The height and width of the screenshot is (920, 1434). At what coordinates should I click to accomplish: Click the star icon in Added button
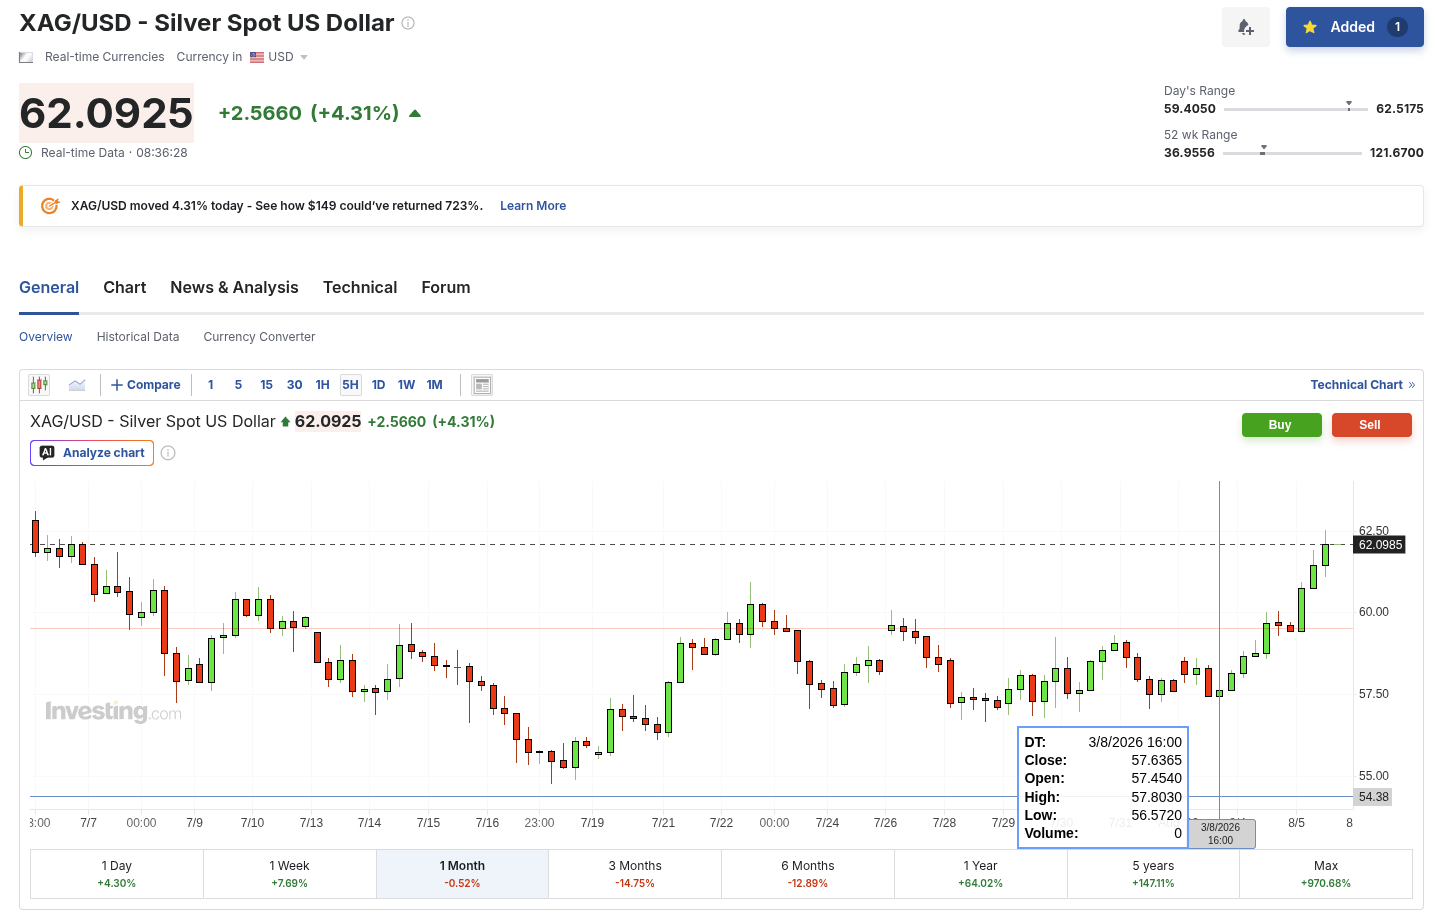tap(1310, 27)
